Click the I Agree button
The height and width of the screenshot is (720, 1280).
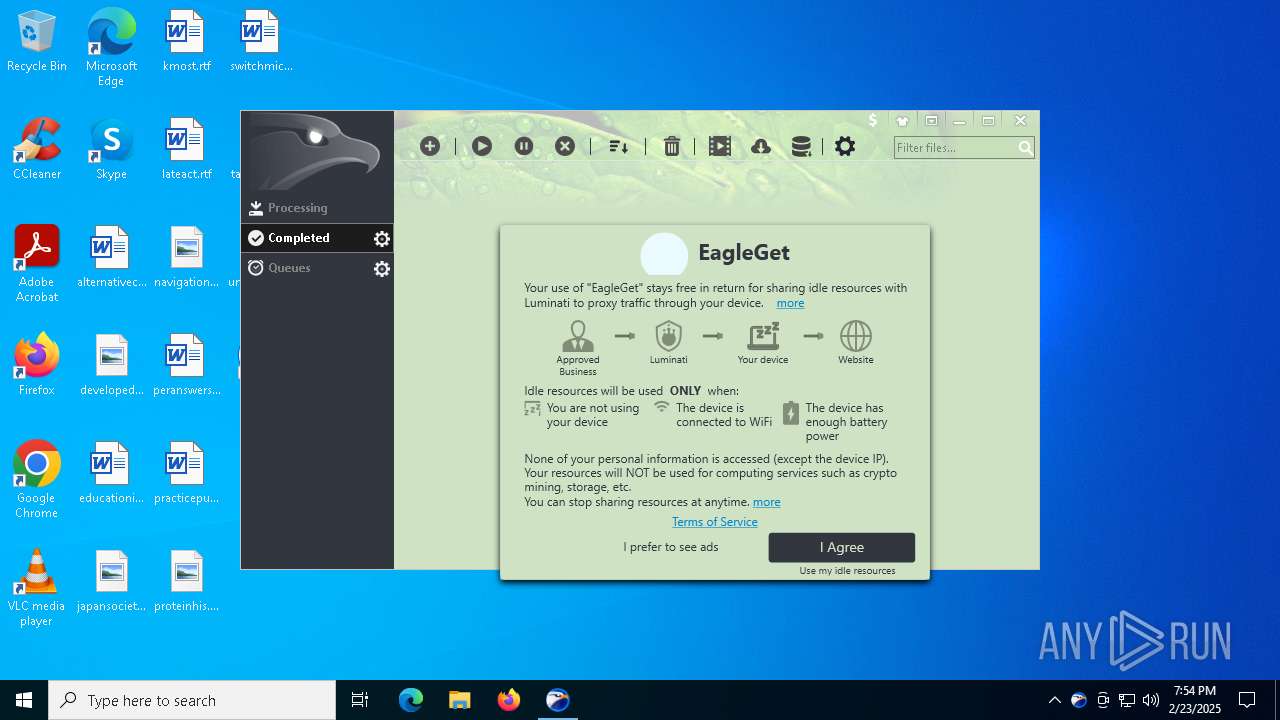pos(842,547)
